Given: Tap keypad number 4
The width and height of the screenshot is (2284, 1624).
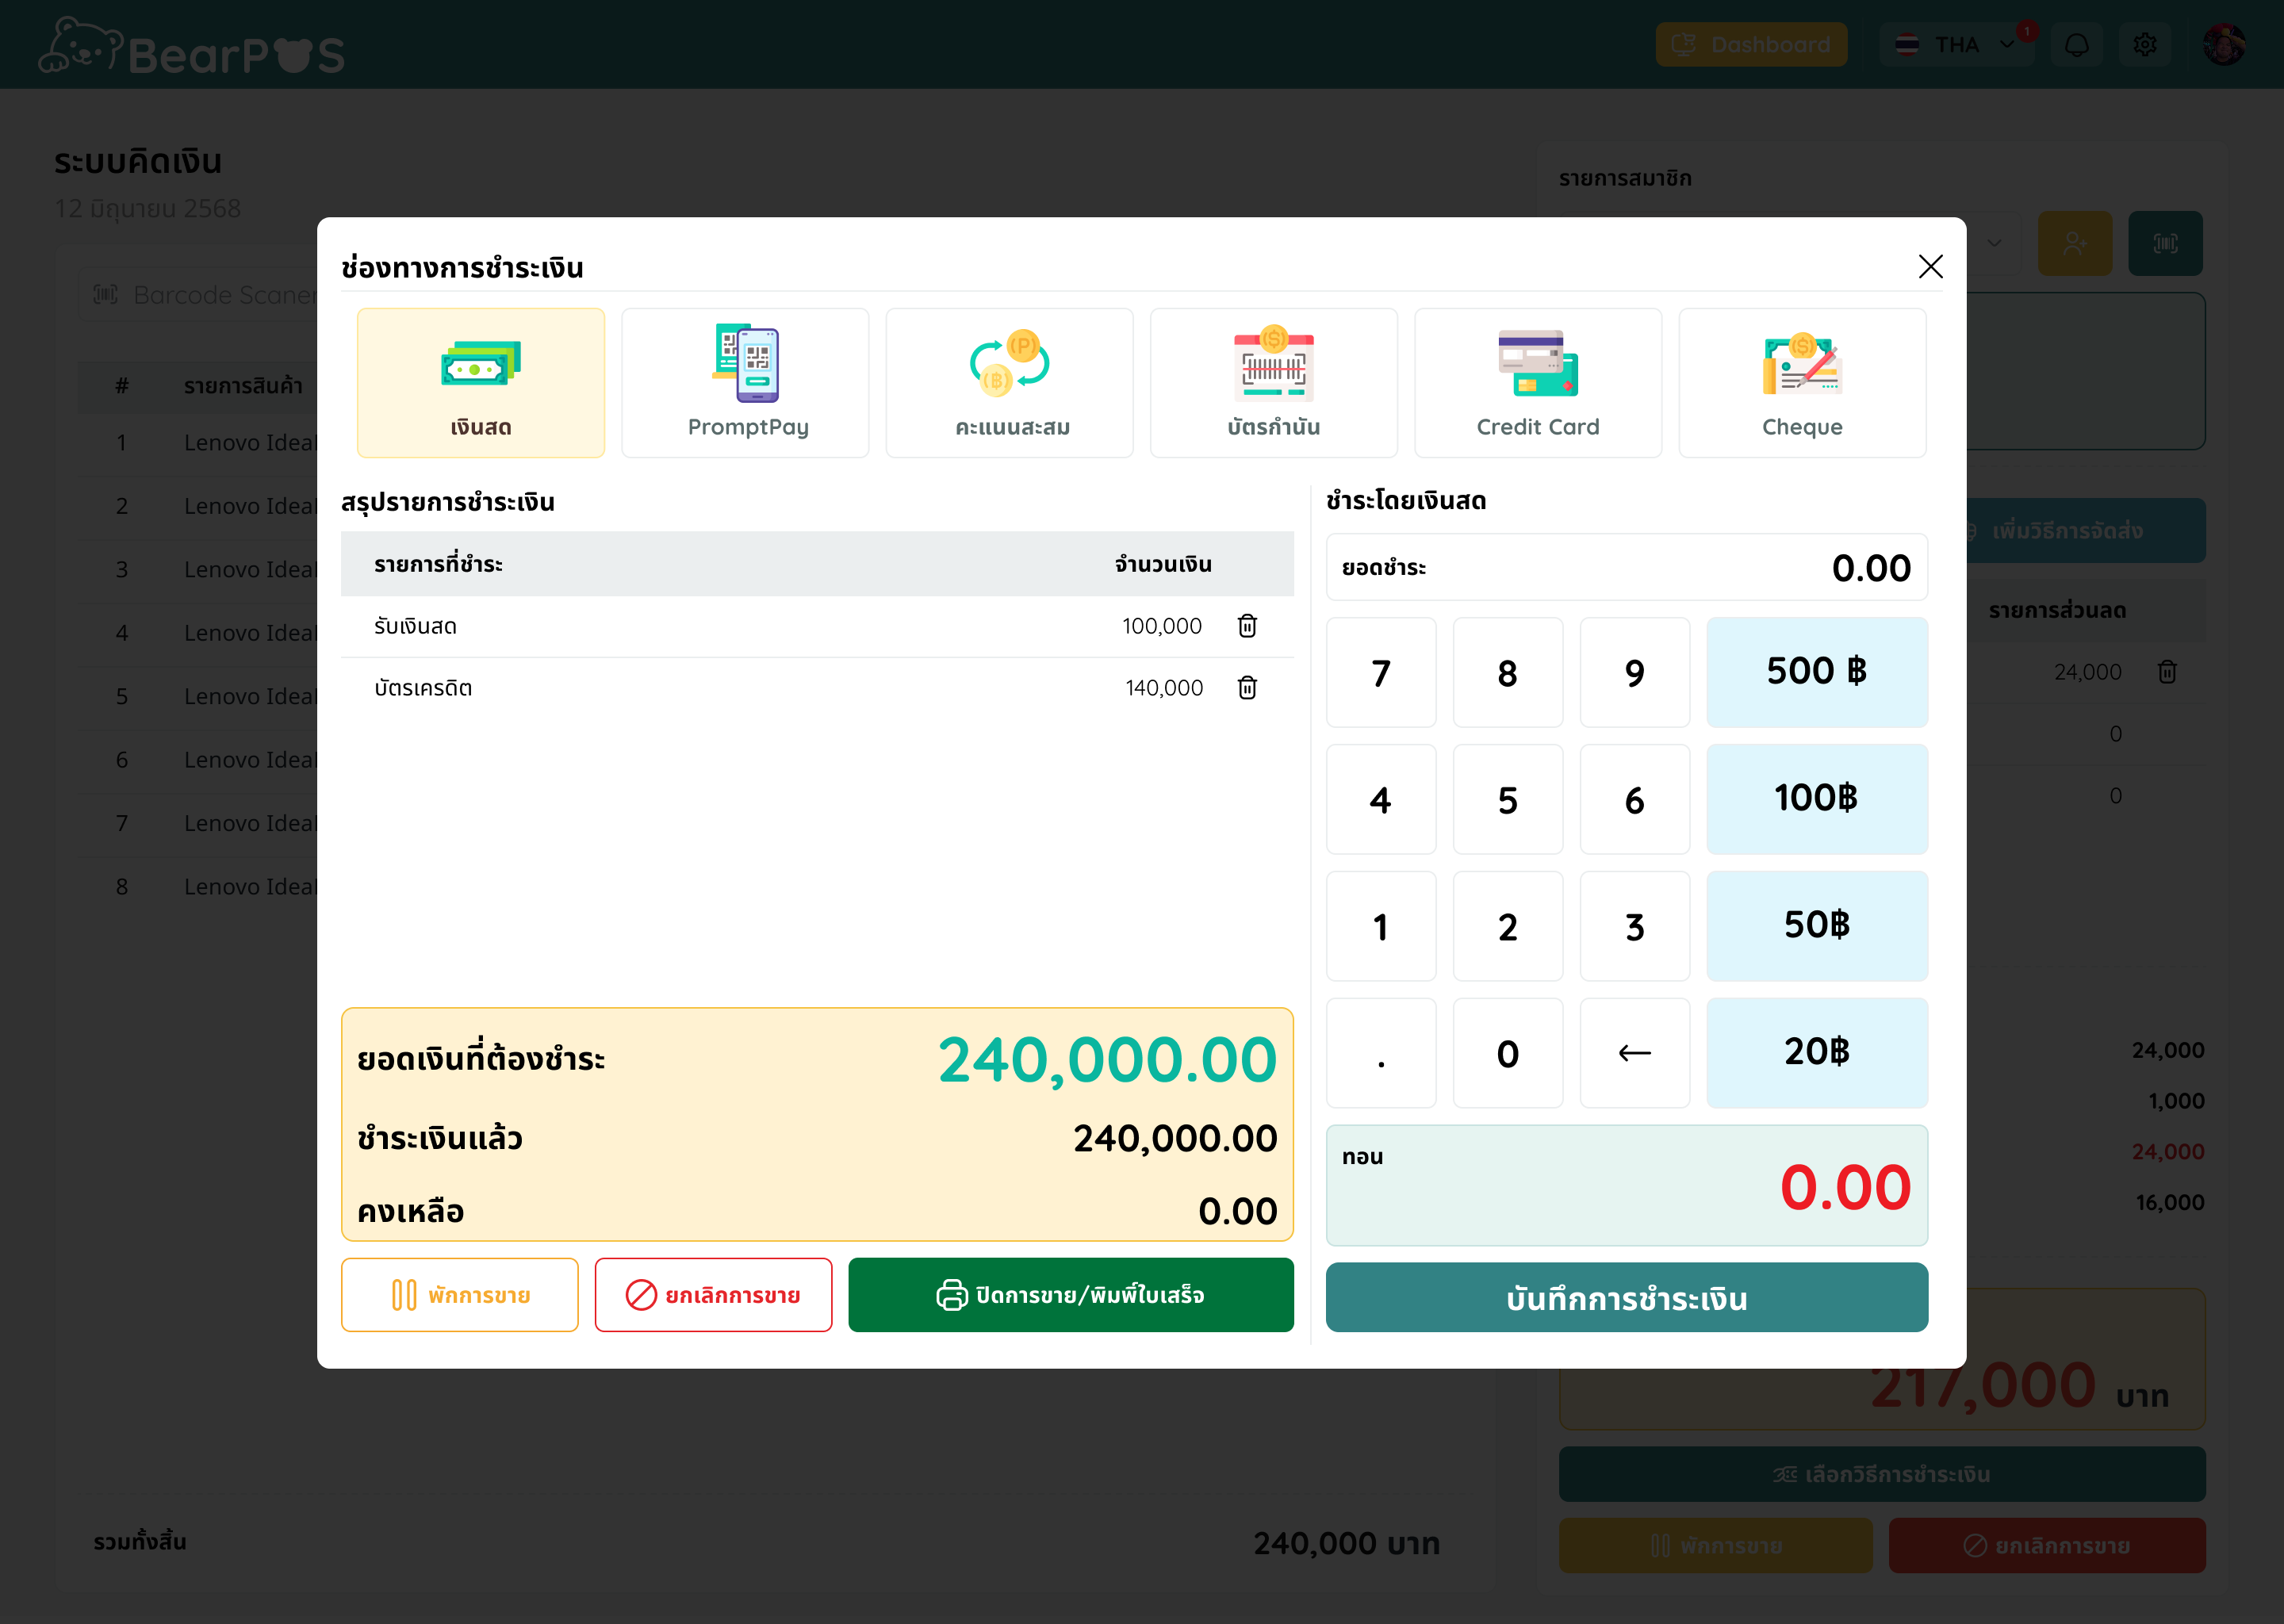Looking at the screenshot, I should point(1381,799).
